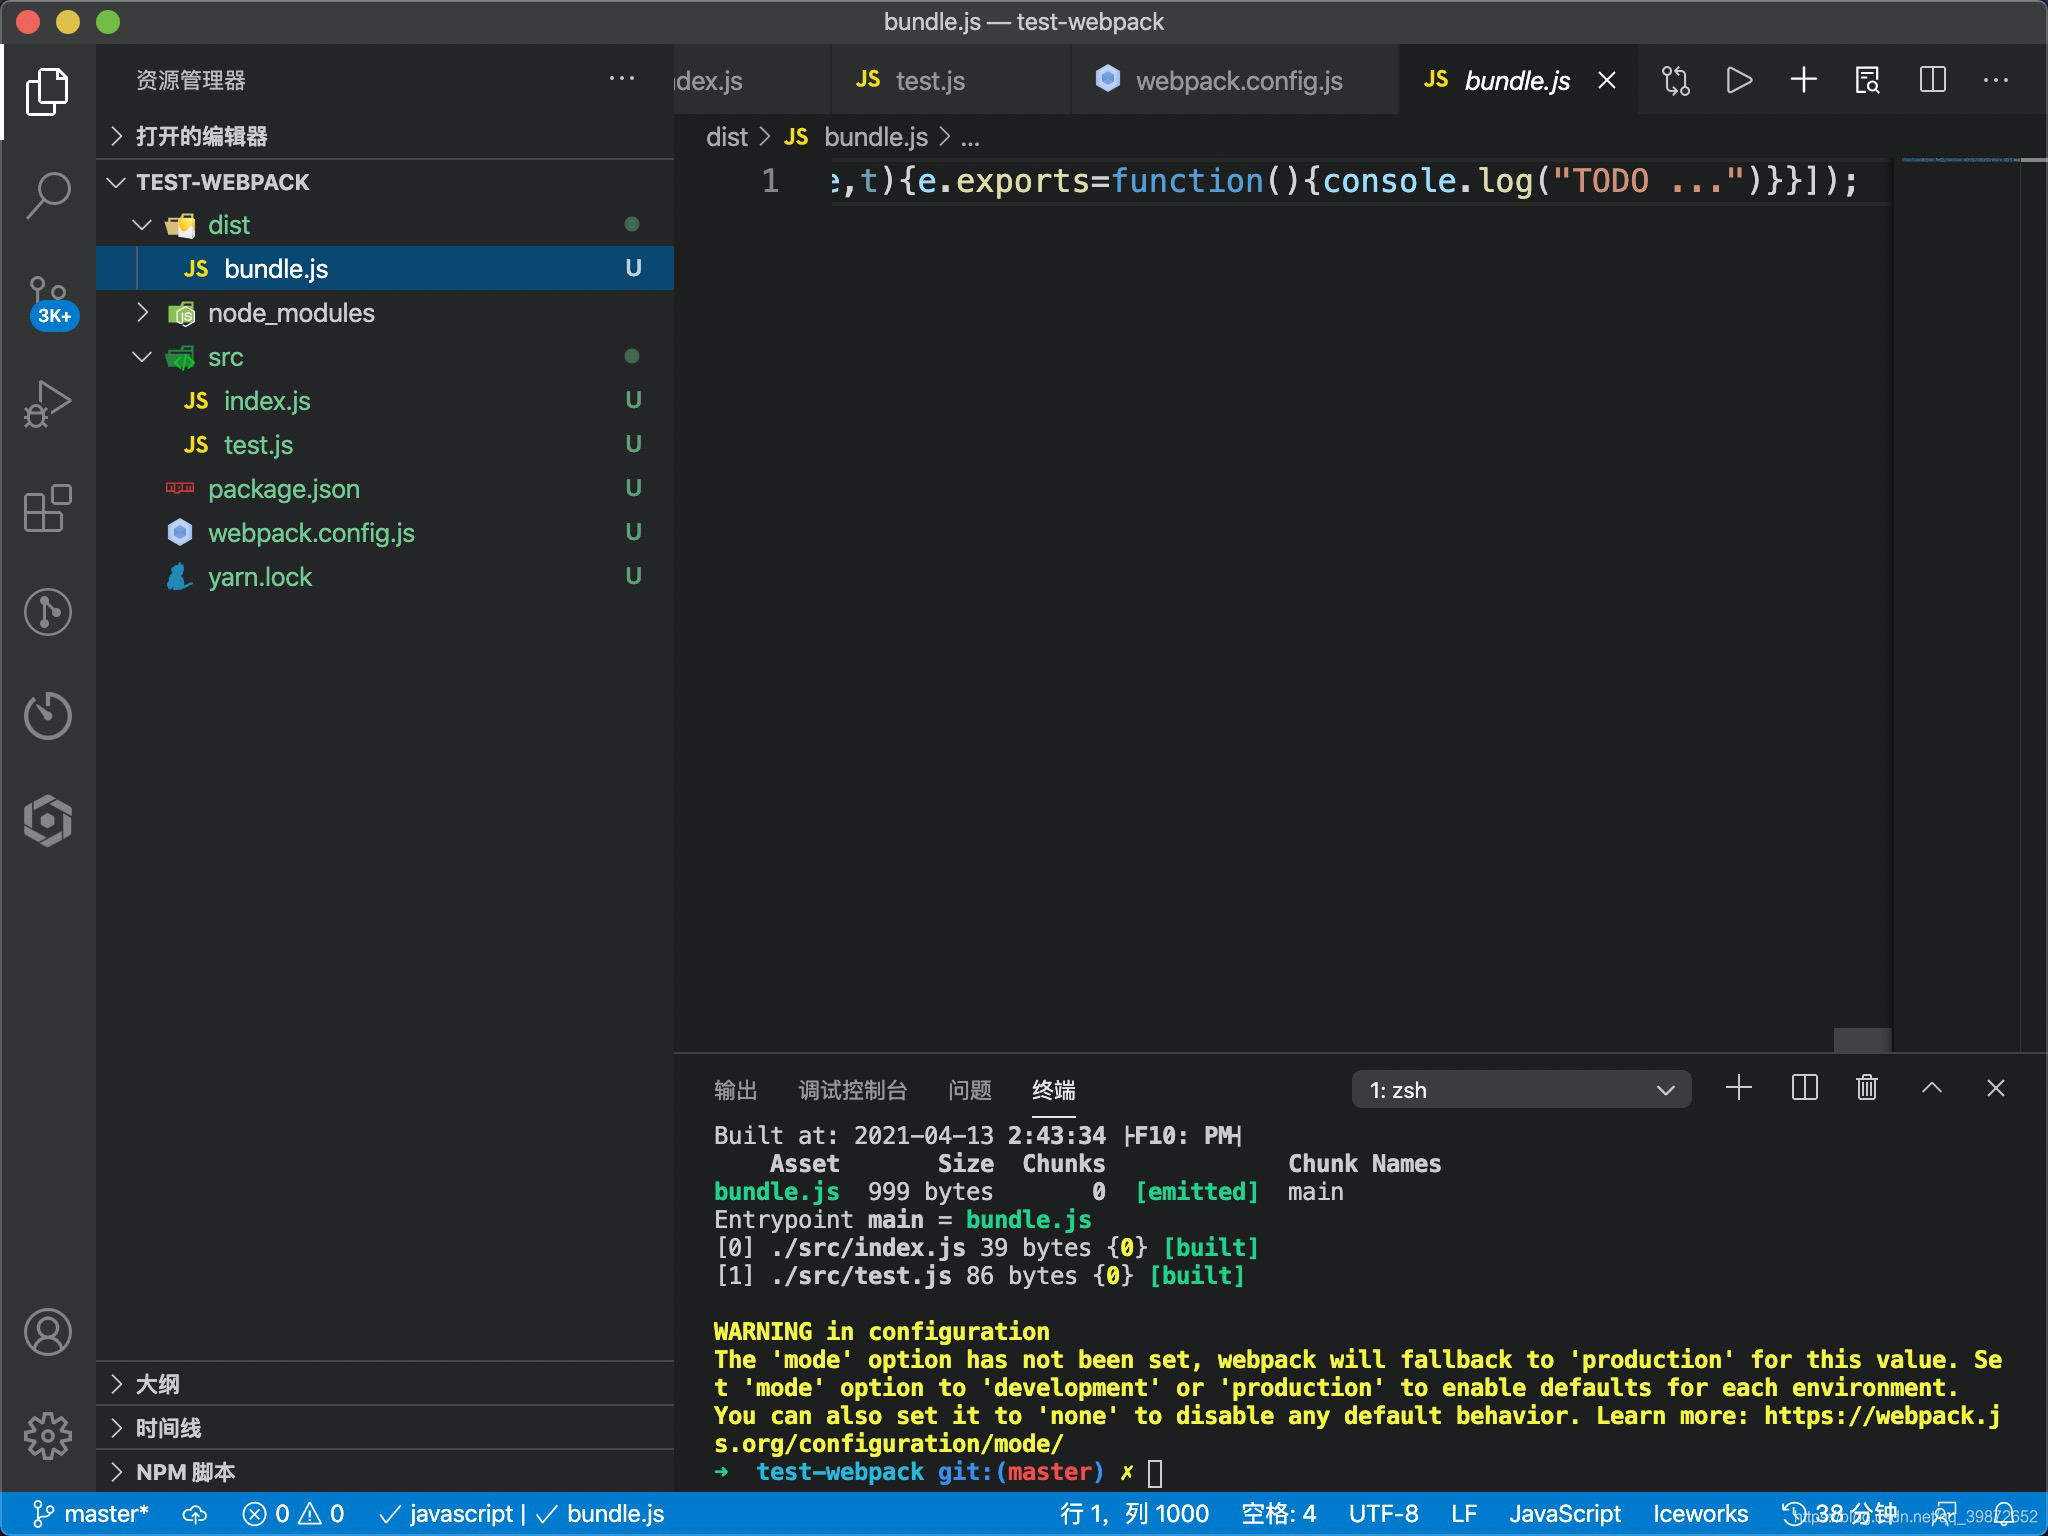The height and width of the screenshot is (1536, 2048).
Task: Close the bundle.js editor tab
Action: 1607,80
